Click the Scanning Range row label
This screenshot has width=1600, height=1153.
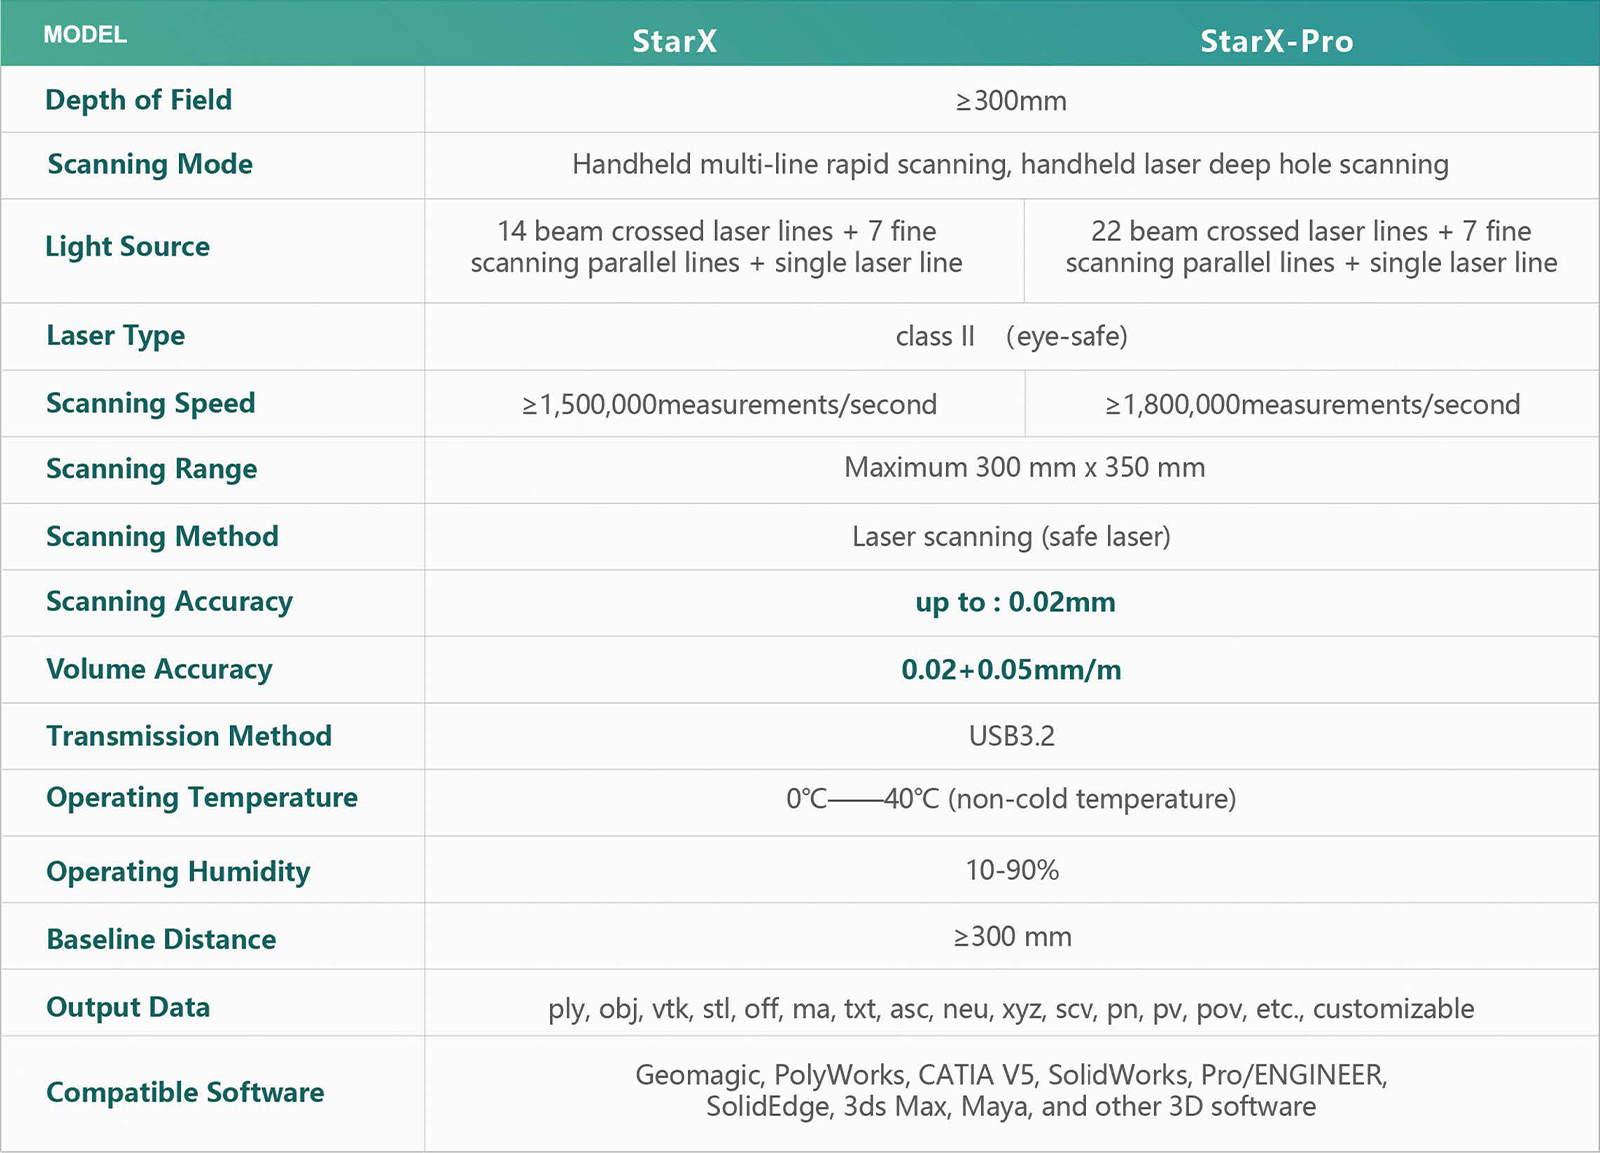click(150, 470)
